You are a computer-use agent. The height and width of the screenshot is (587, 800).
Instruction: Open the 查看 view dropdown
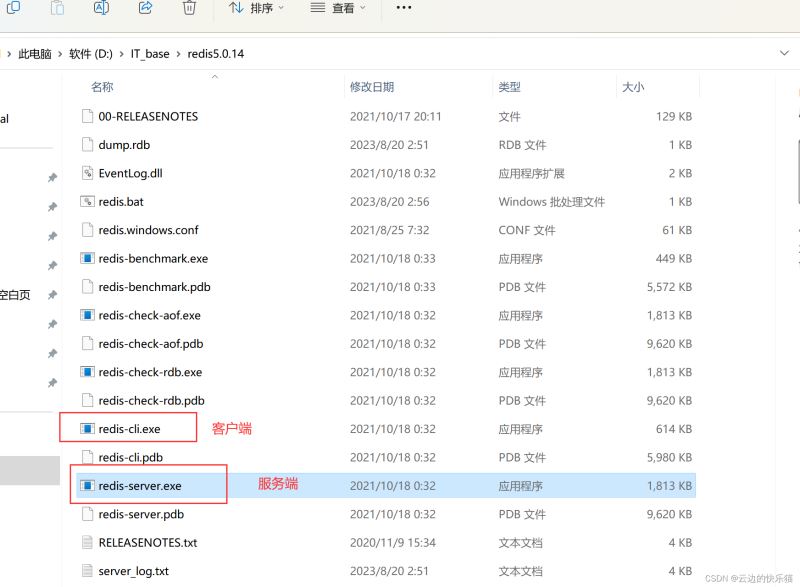pyautogui.click(x=338, y=8)
